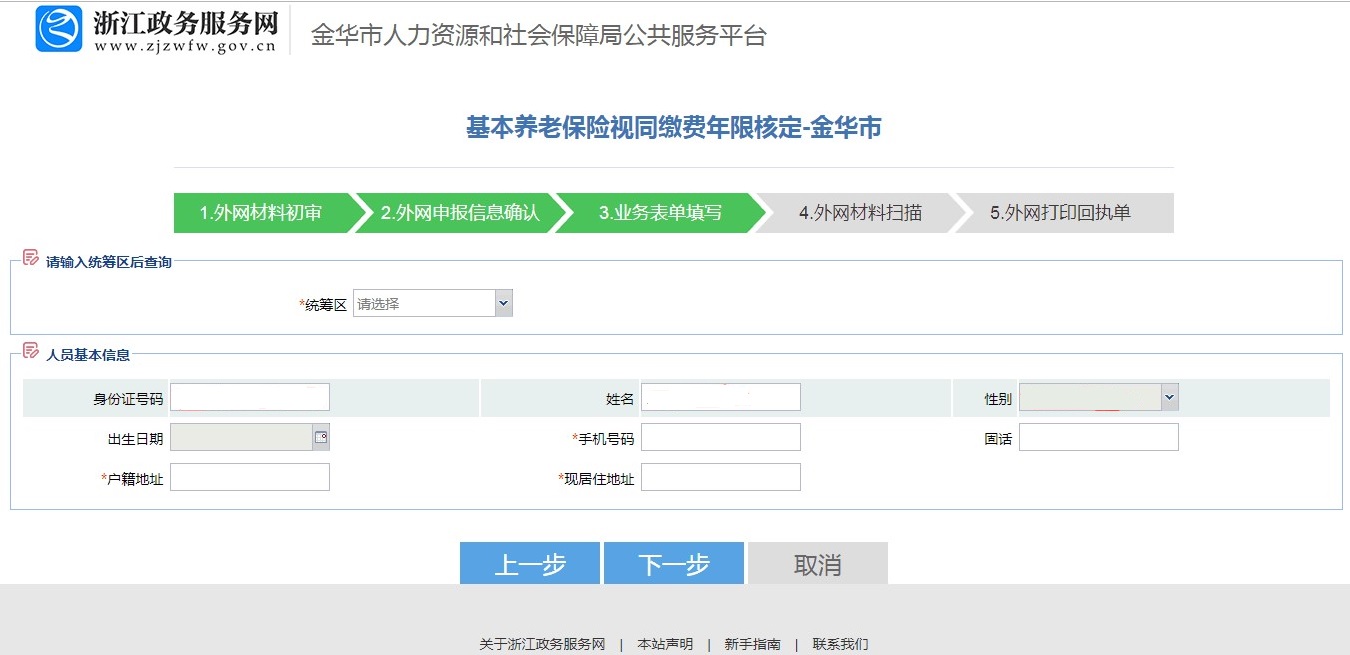Focus the 身份证号码 input field
Screen dimensions: 1350x655
[250, 397]
